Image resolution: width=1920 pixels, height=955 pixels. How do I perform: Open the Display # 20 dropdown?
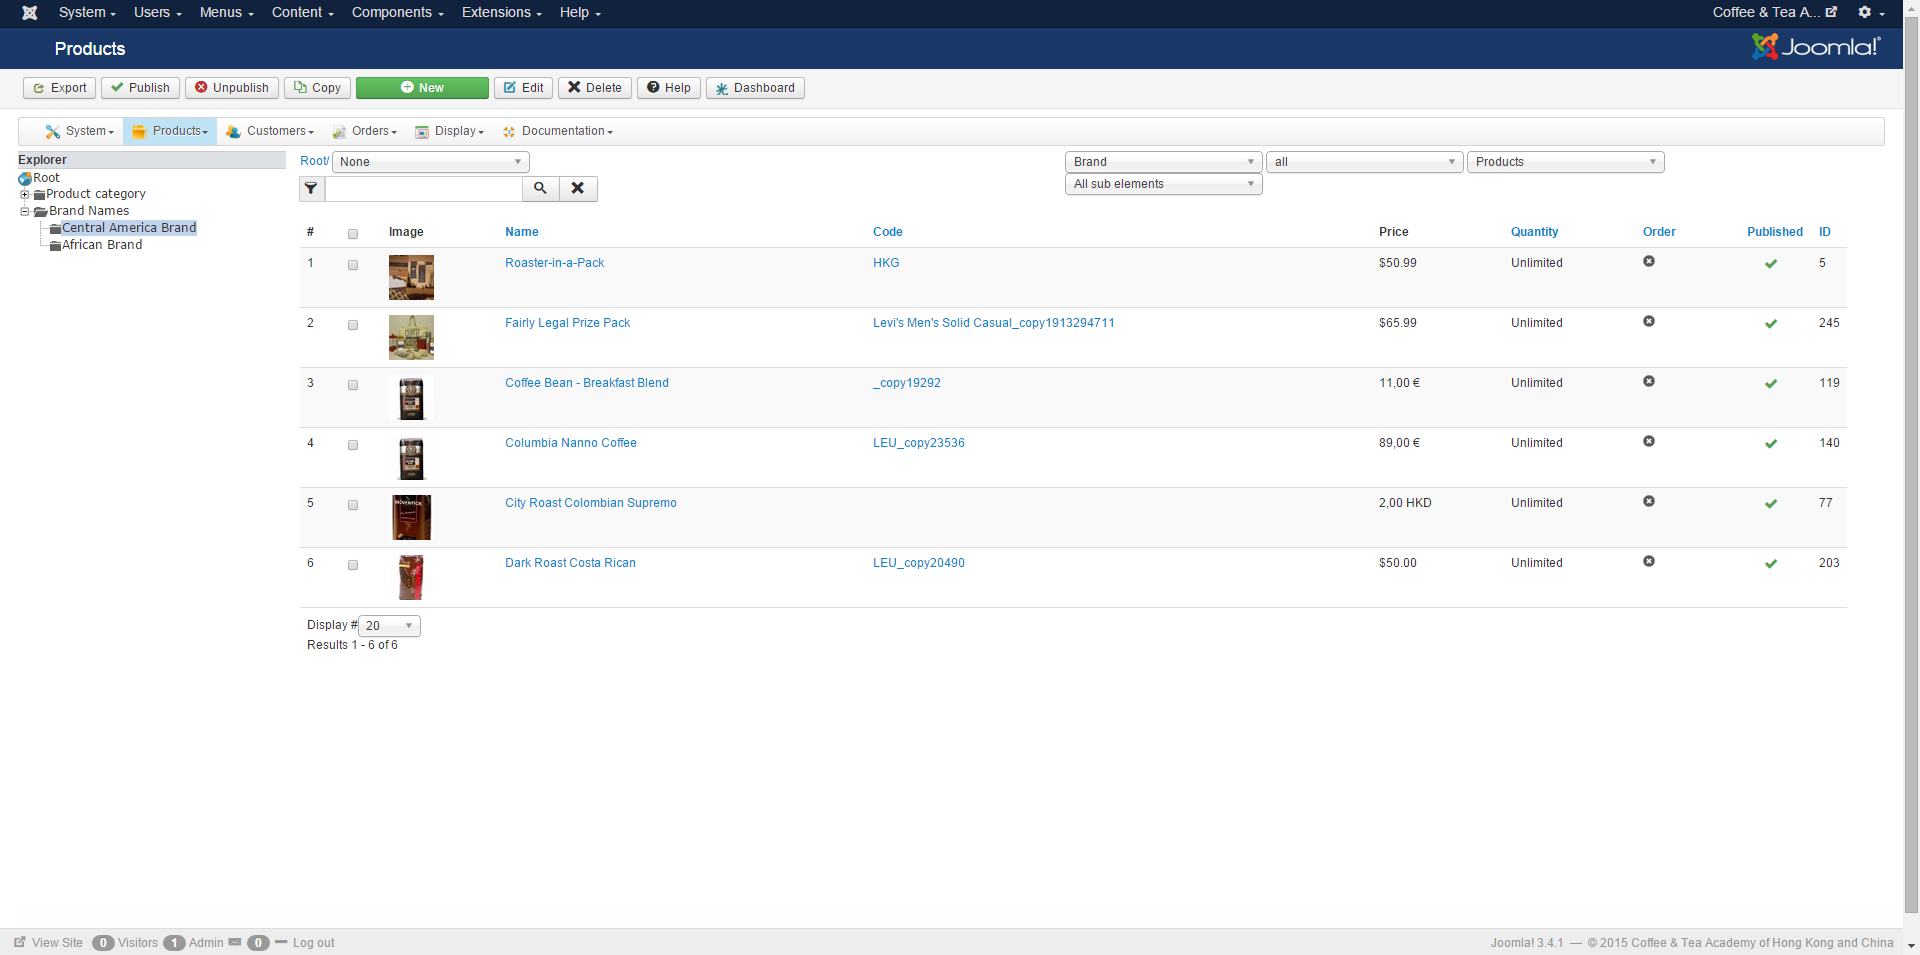pos(389,626)
